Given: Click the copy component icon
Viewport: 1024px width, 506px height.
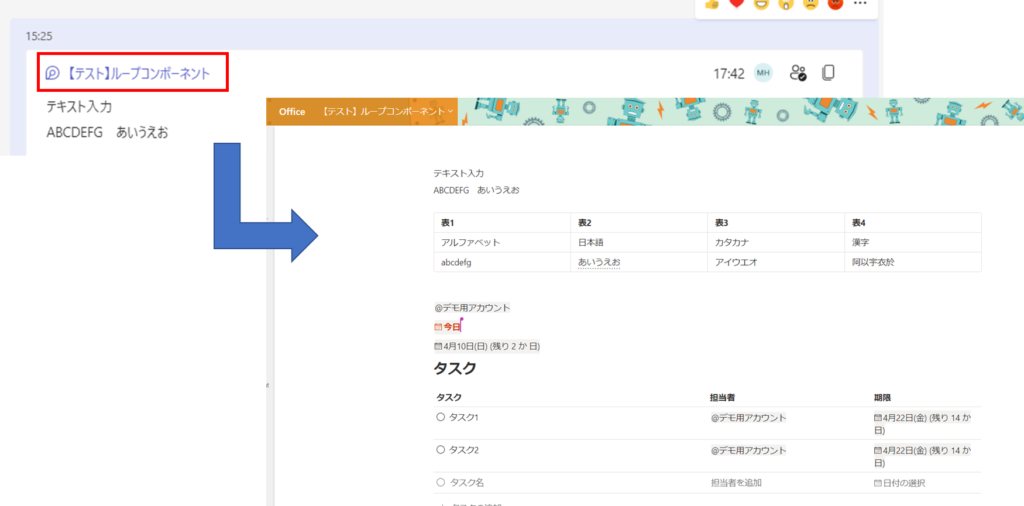Looking at the screenshot, I should 828,73.
